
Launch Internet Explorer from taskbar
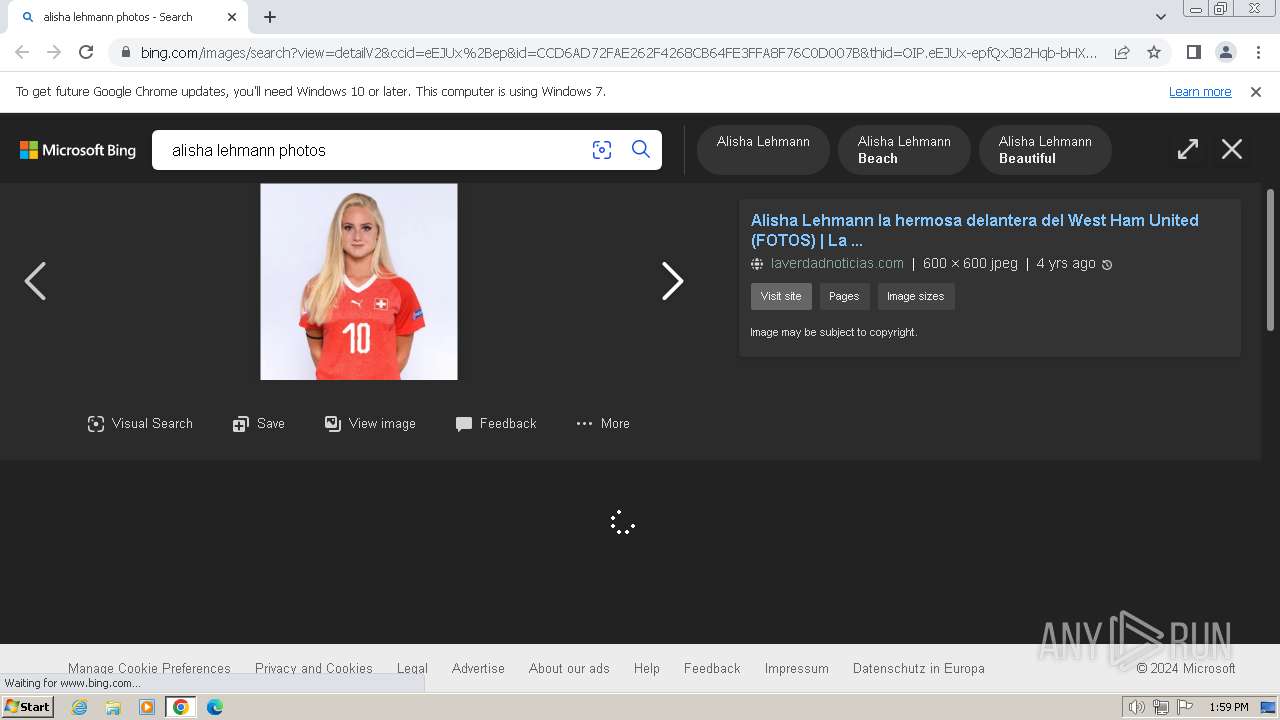click(79, 707)
